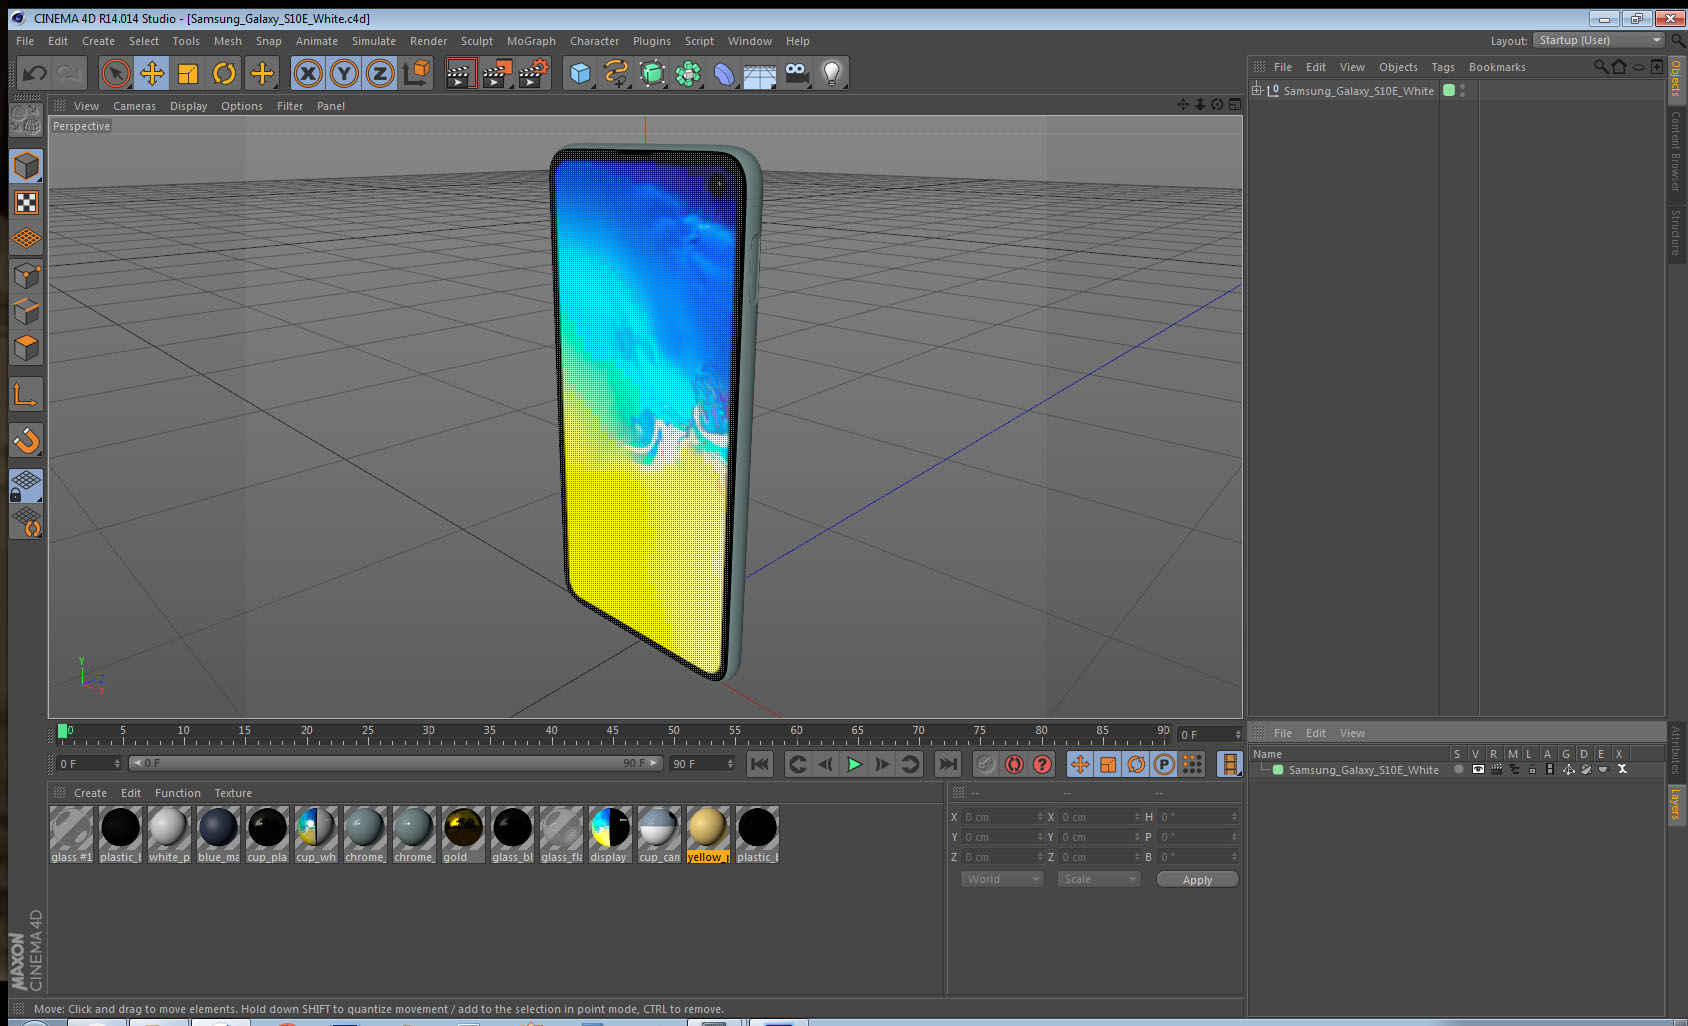This screenshot has height=1026, width=1688.
Task: Toggle position keyframe recording
Action: coord(1080,764)
